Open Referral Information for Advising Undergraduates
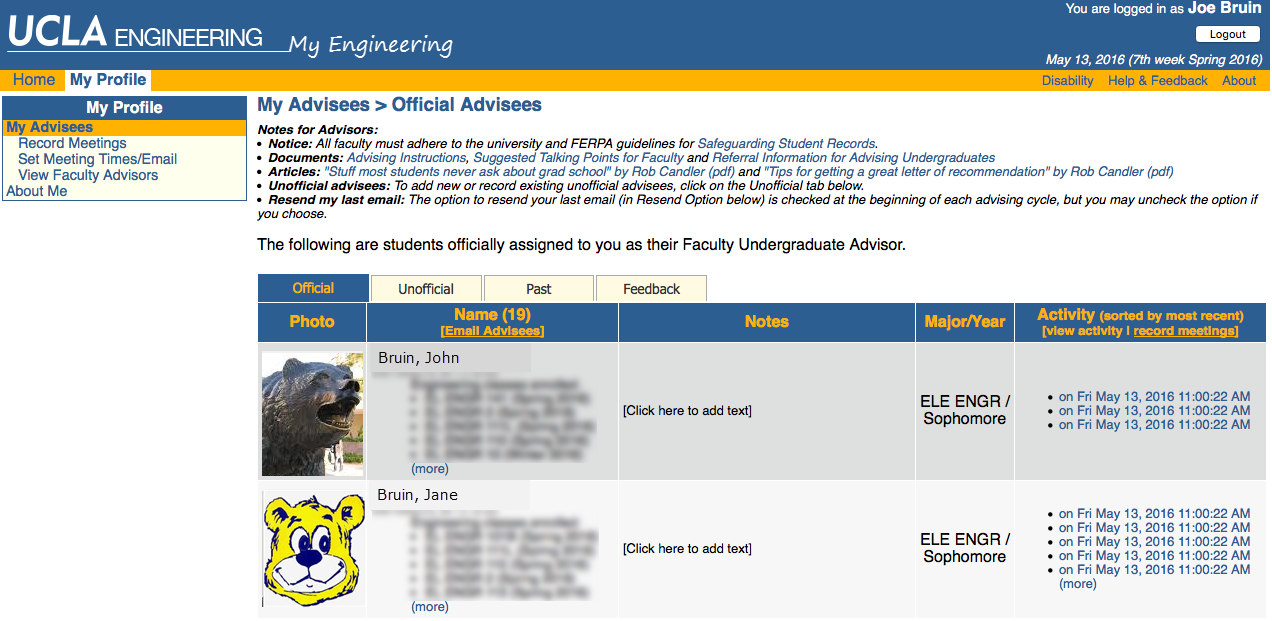1272x621 pixels. point(854,158)
